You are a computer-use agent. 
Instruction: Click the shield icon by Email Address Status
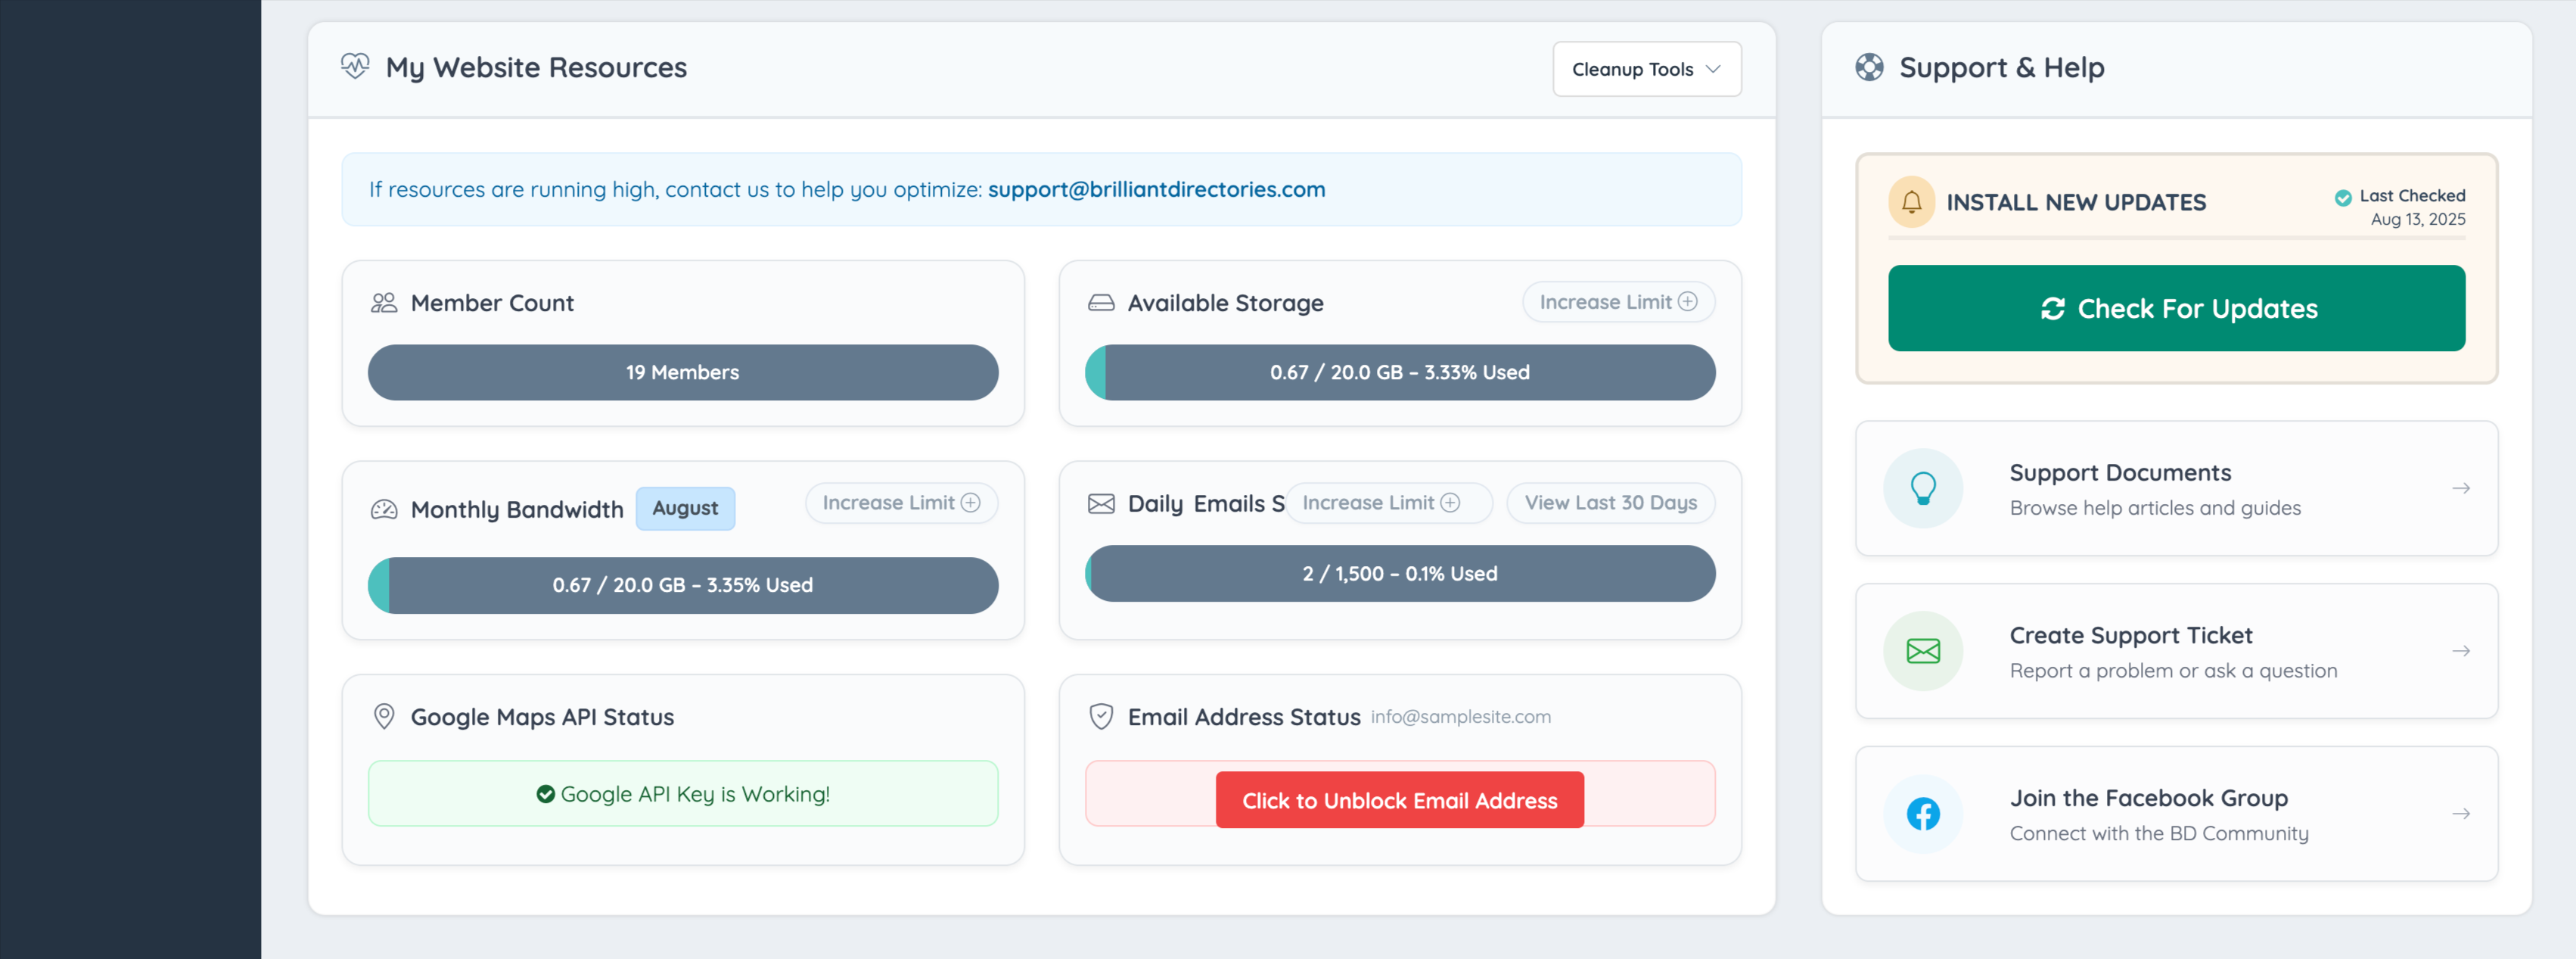coord(1100,716)
